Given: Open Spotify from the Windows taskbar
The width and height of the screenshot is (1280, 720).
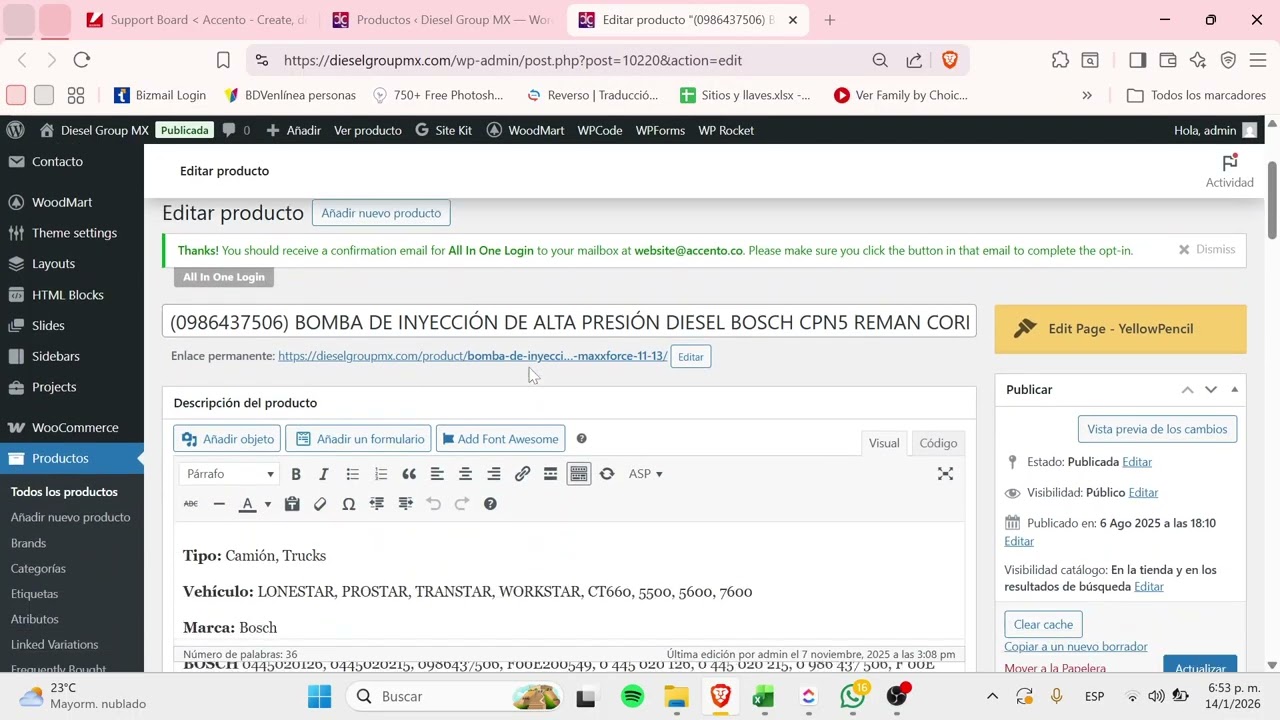Looking at the screenshot, I should 632,696.
